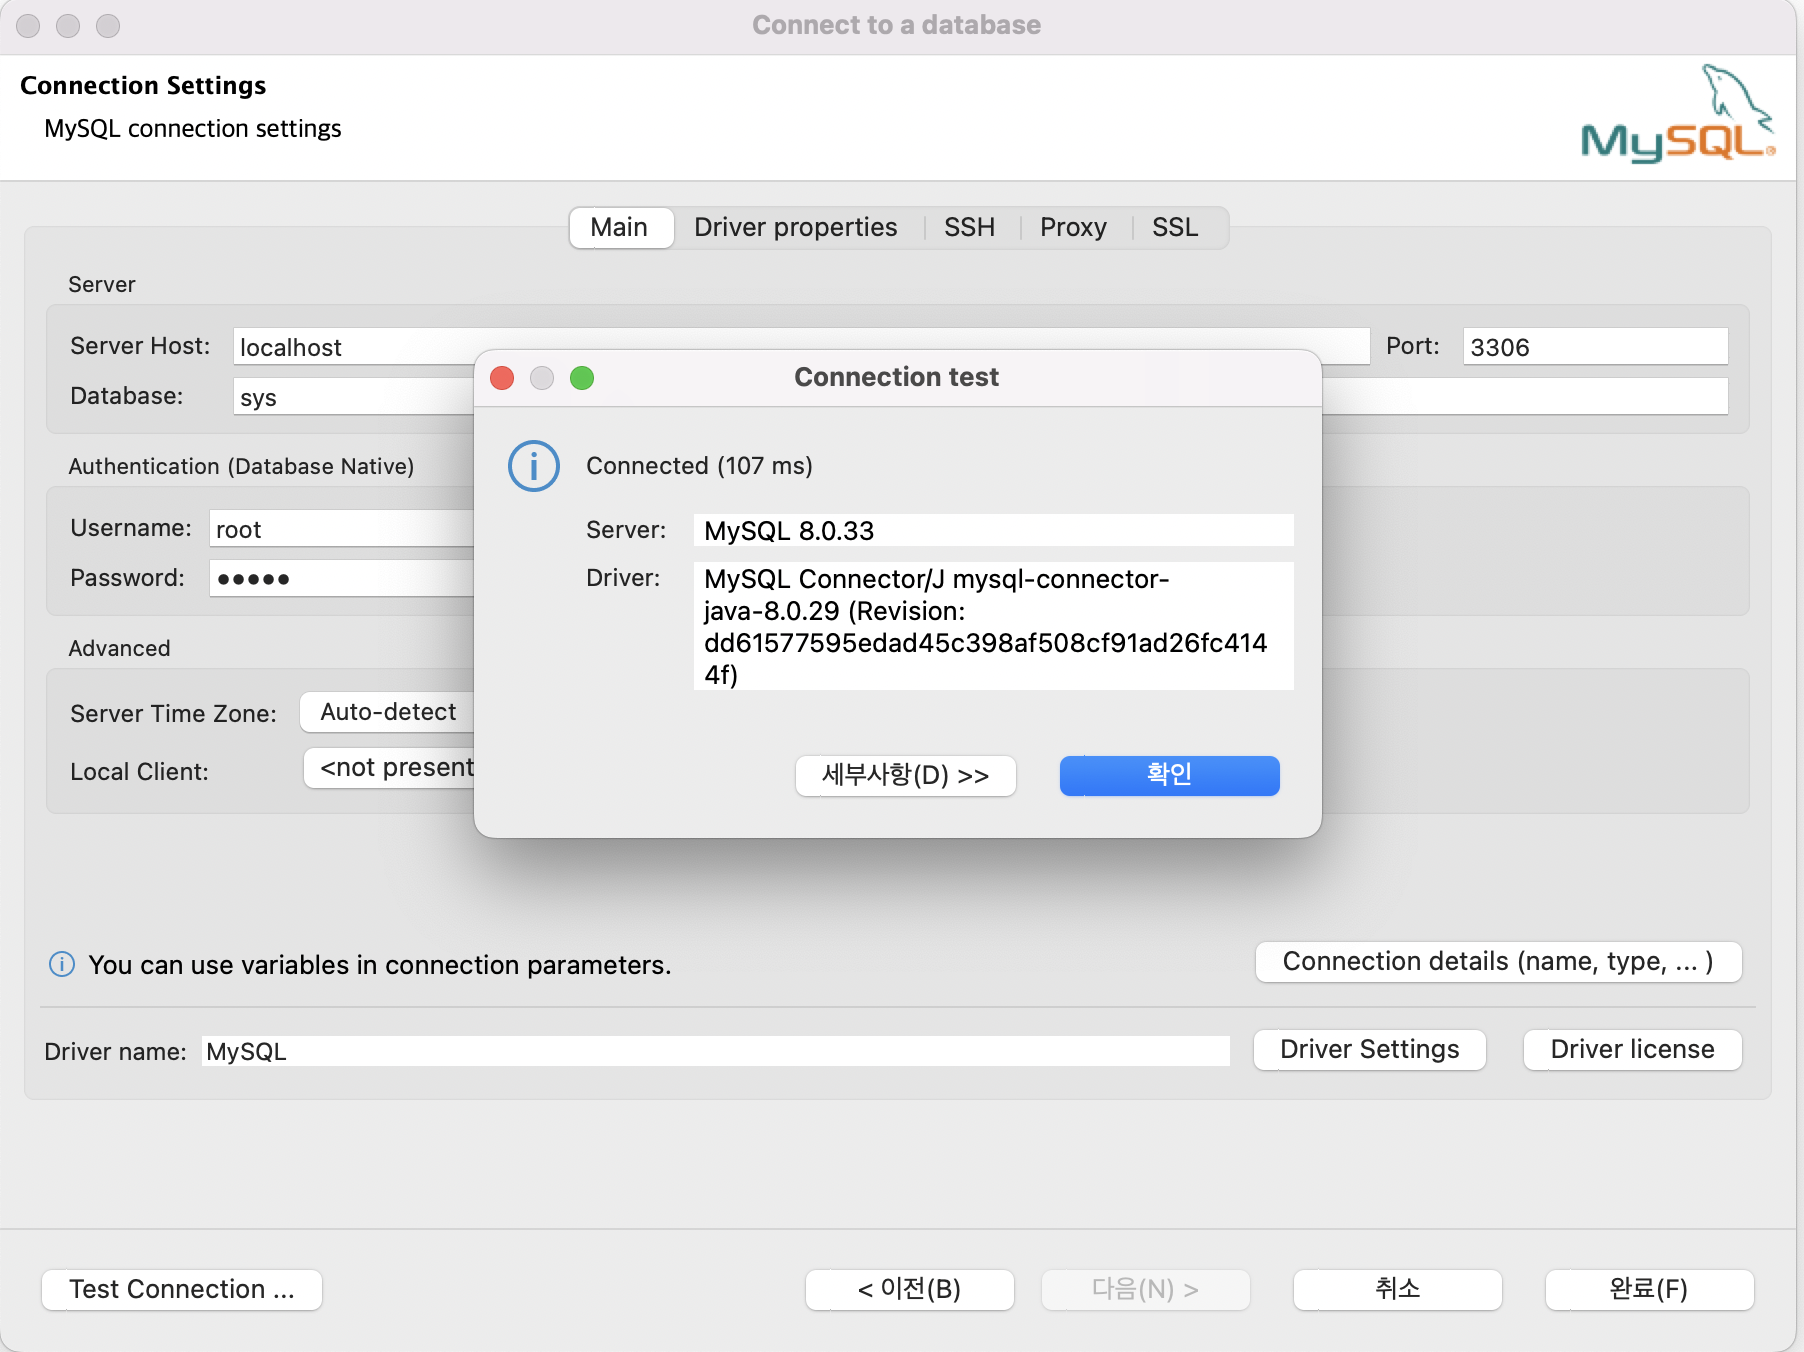Click info icon beside variables hint
Image resolution: width=1804 pixels, height=1352 pixels.
62,964
